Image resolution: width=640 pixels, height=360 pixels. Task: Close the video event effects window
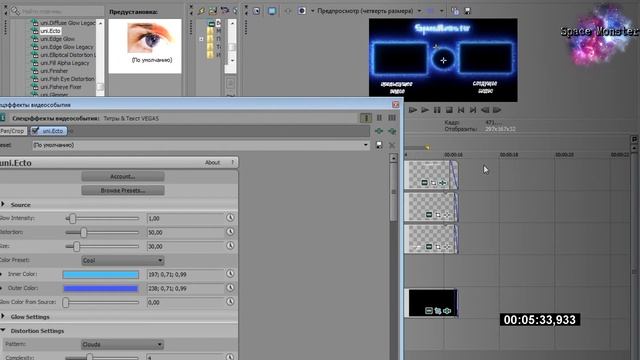396,104
